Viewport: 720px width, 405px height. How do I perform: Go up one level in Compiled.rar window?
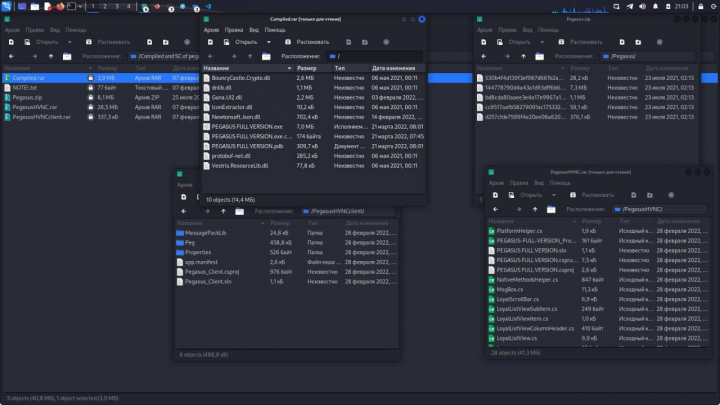tap(250, 56)
